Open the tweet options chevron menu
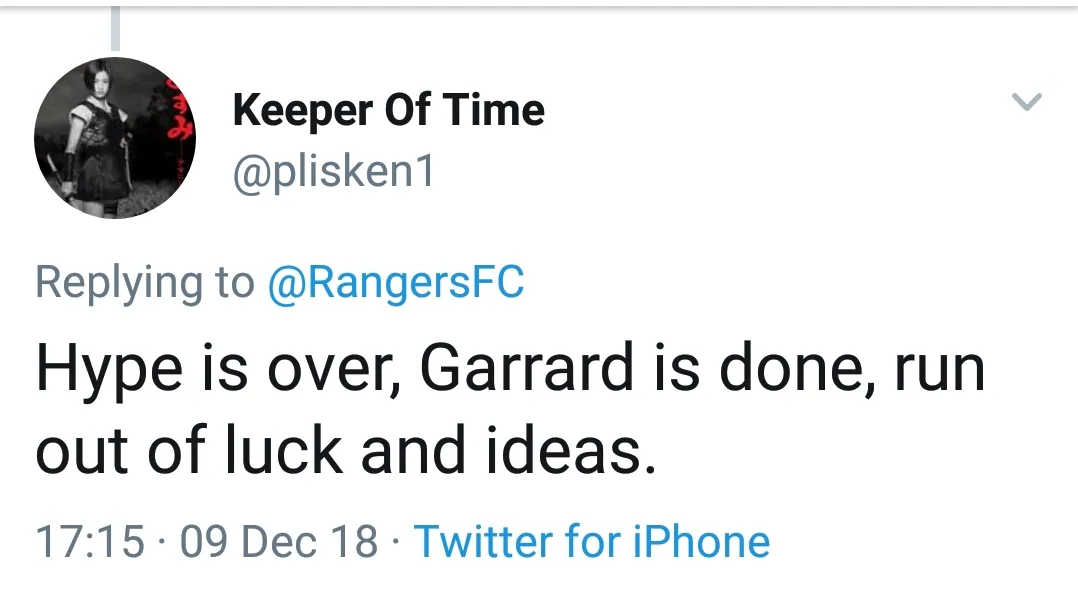Image resolution: width=1078 pixels, height=589 pixels. tap(1027, 101)
